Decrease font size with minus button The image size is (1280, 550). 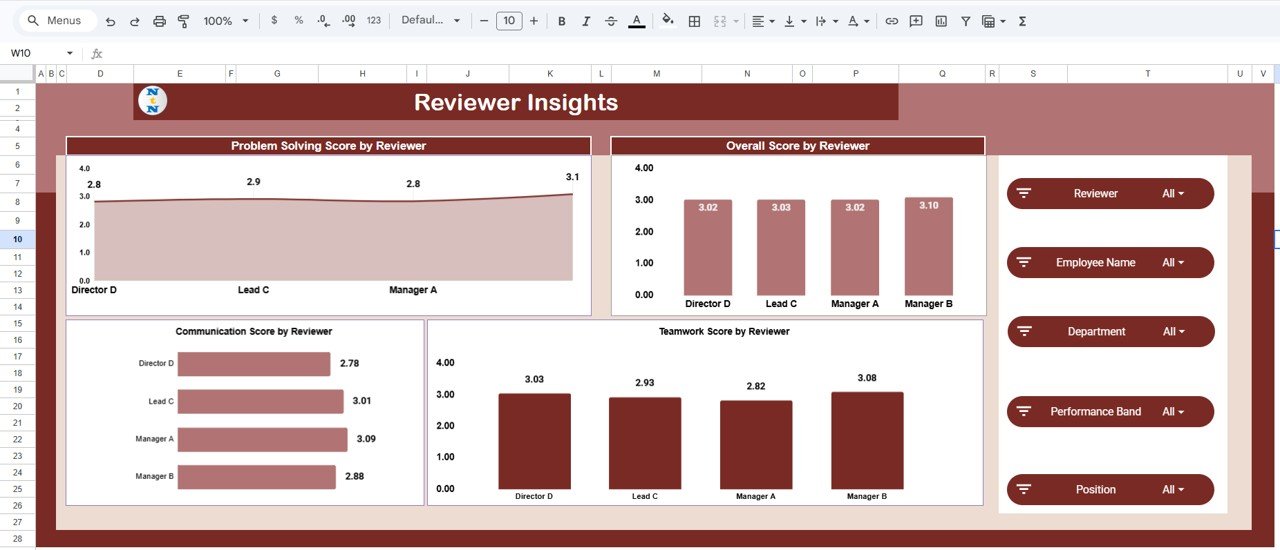coord(484,21)
